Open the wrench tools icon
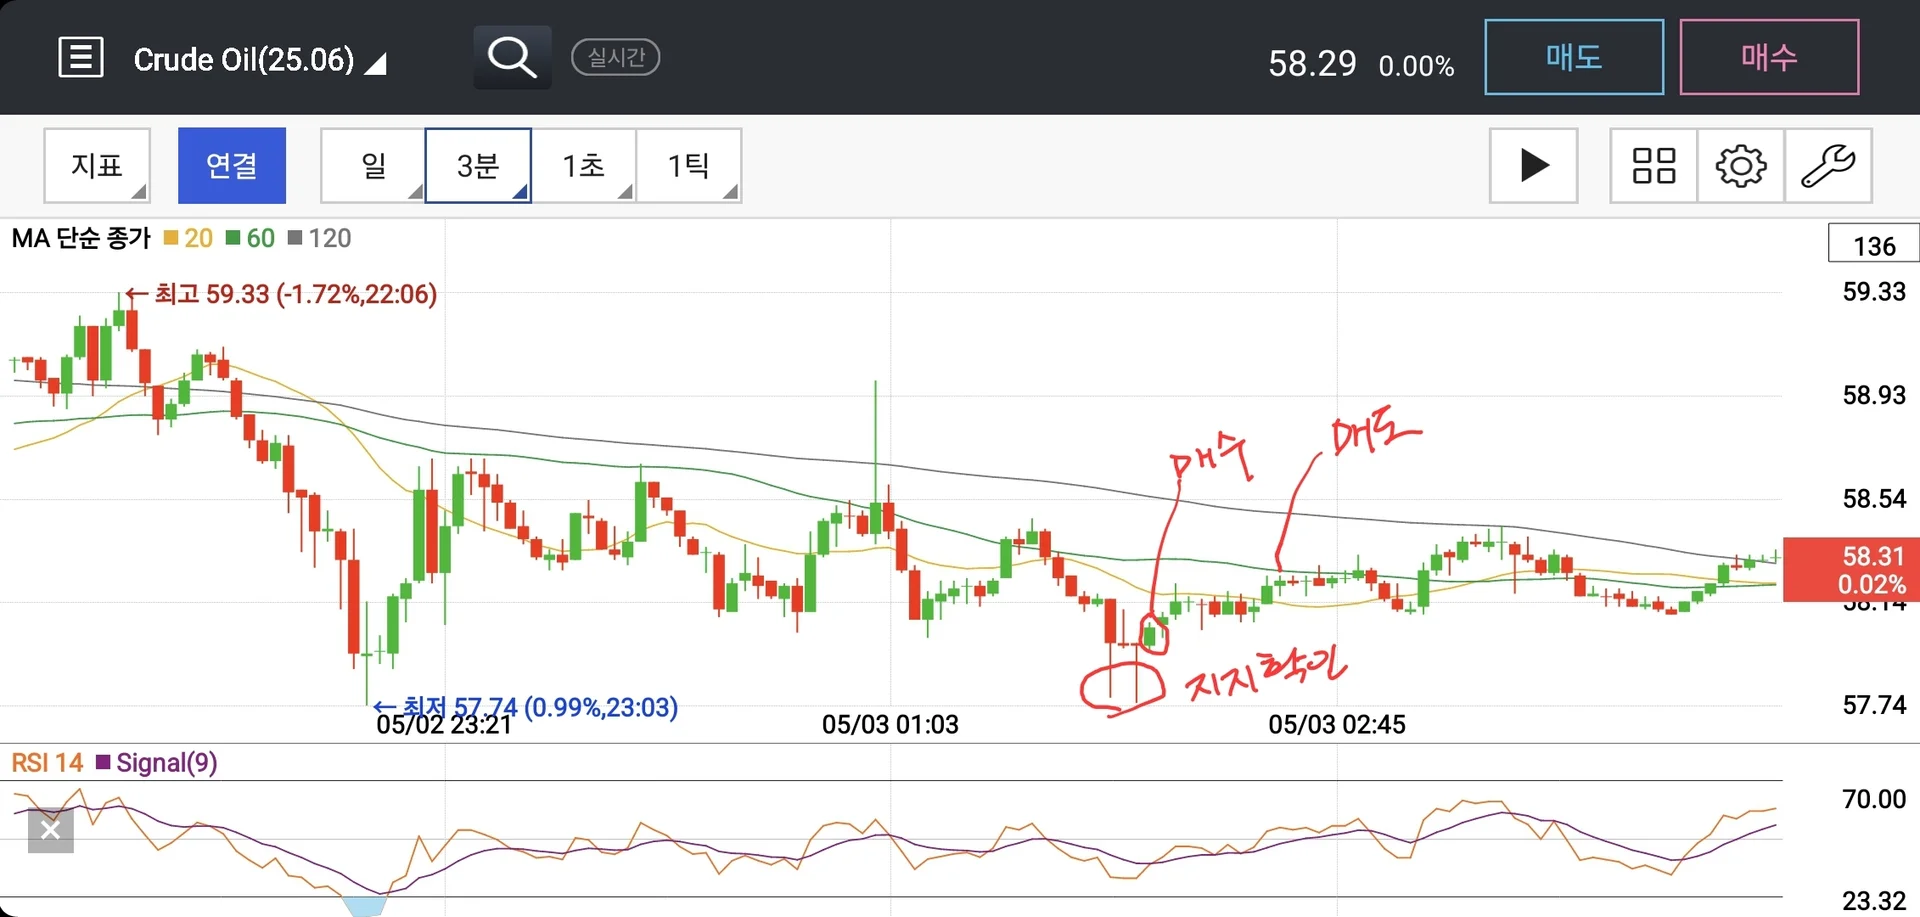The height and width of the screenshot is (917, 1920). tap(1828, 166)
